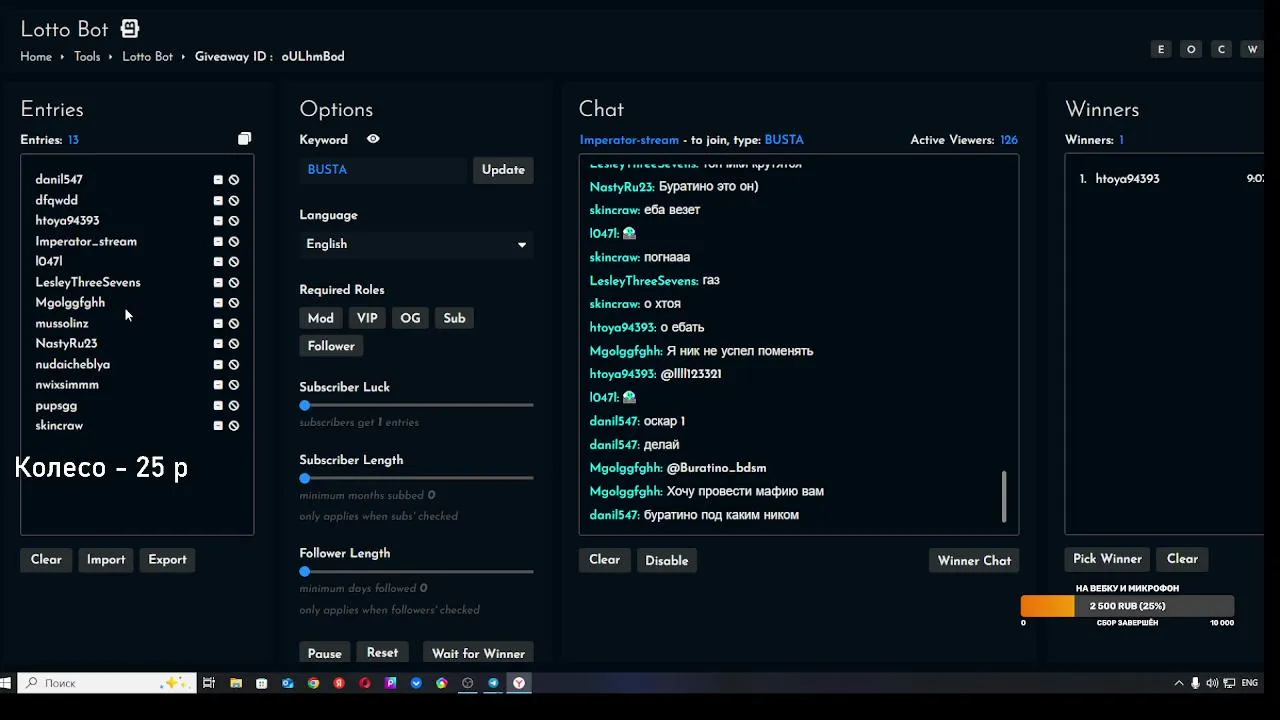
Task: Remove Imperator_stream entry with minus icon
Action: pos(218,242)
